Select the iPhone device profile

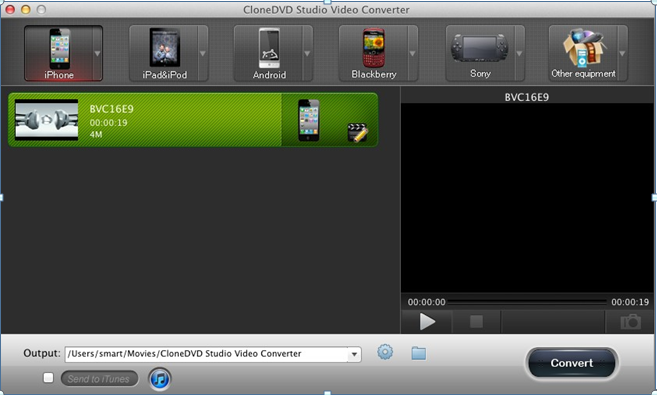tap(59, 53)
